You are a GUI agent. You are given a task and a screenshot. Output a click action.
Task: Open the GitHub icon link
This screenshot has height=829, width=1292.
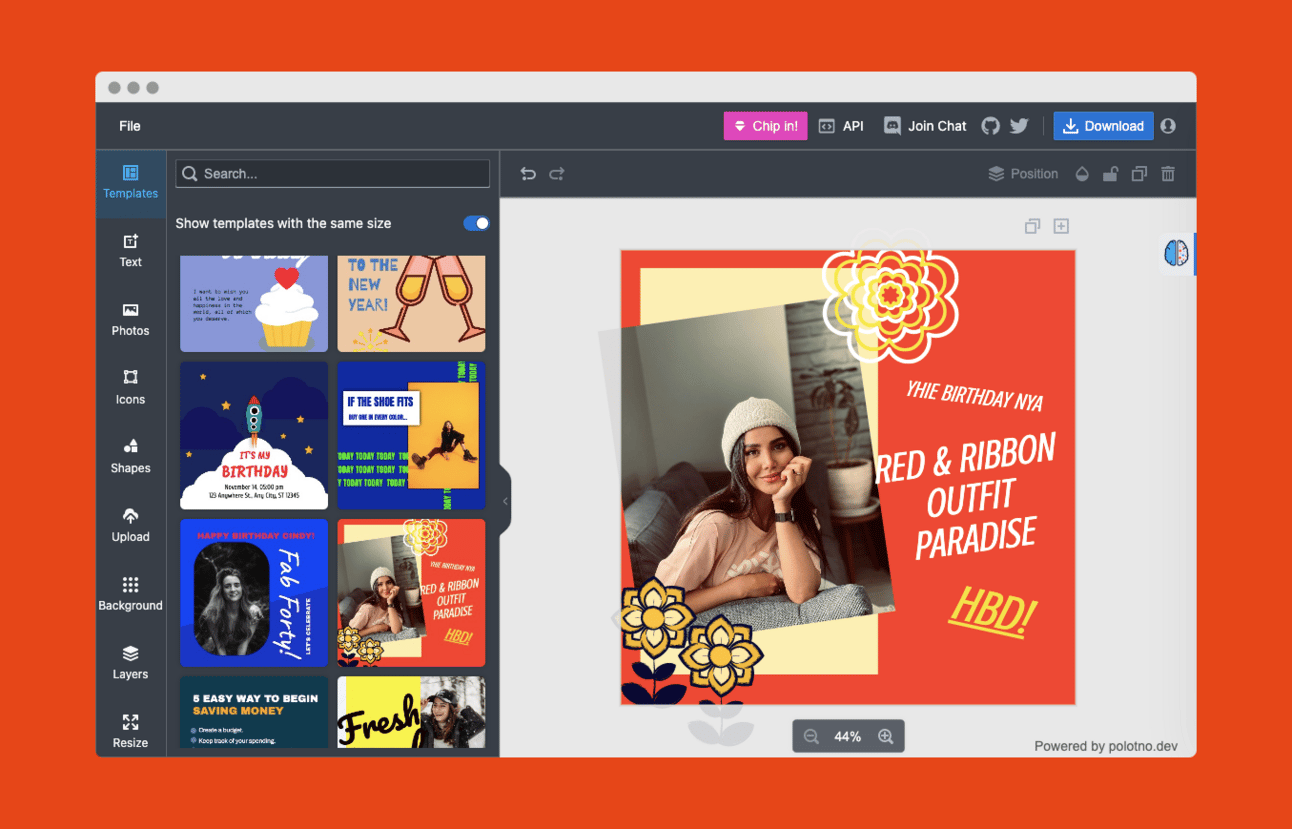[x=991, y=126]
